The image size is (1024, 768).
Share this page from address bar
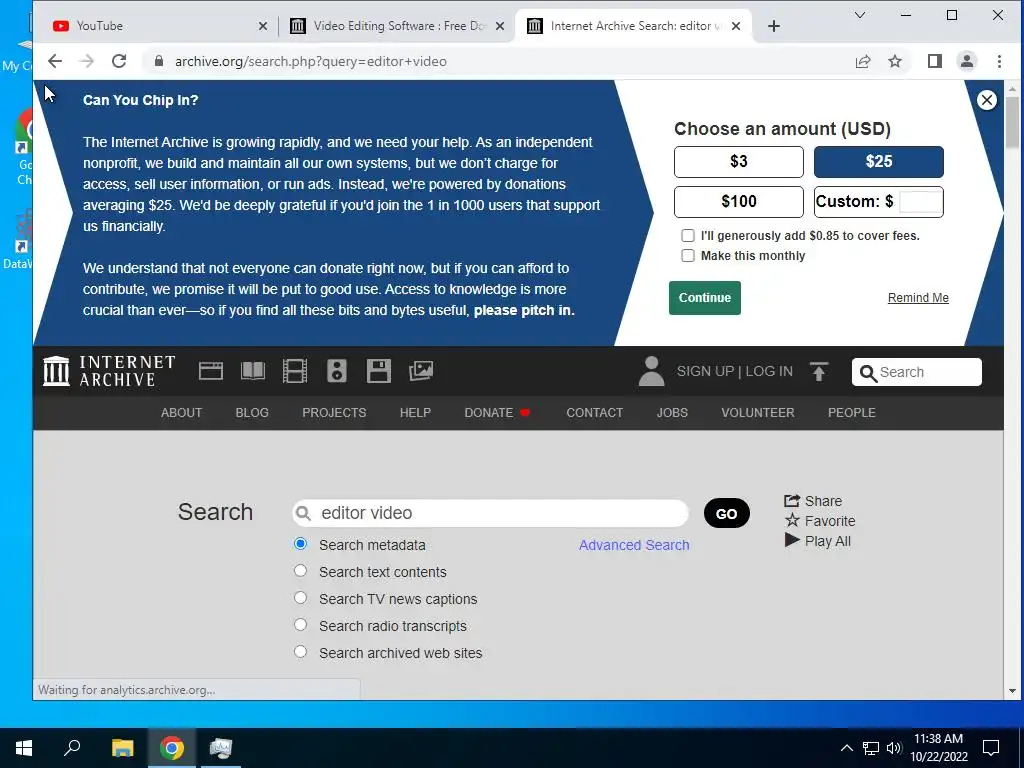(x=863, y=61)
